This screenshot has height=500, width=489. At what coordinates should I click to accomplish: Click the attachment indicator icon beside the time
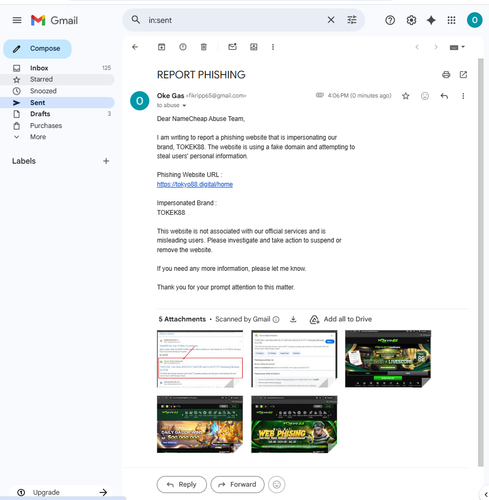[320, 95]
